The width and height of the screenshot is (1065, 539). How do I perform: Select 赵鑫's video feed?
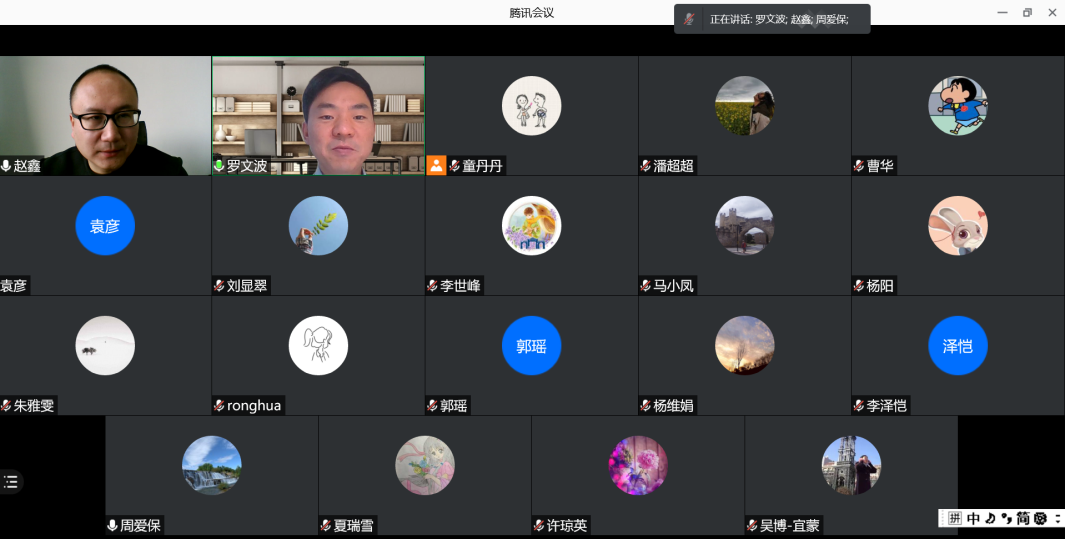tap(105, 110)
